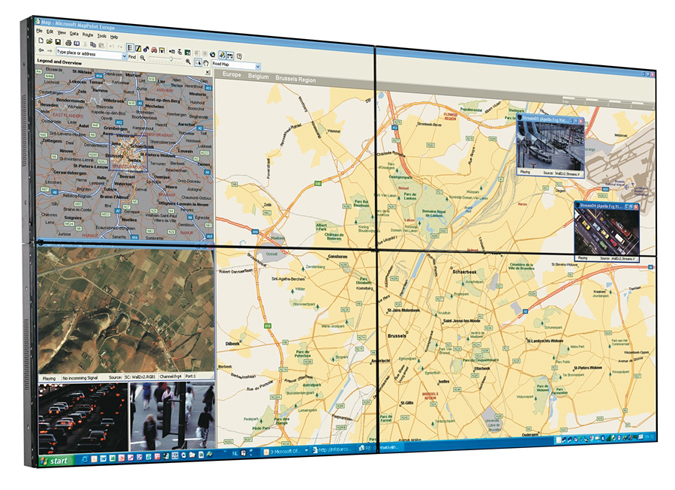Open the Route menu
The width and height of the screenshot is (675, 490).
(x=88, y=34)
